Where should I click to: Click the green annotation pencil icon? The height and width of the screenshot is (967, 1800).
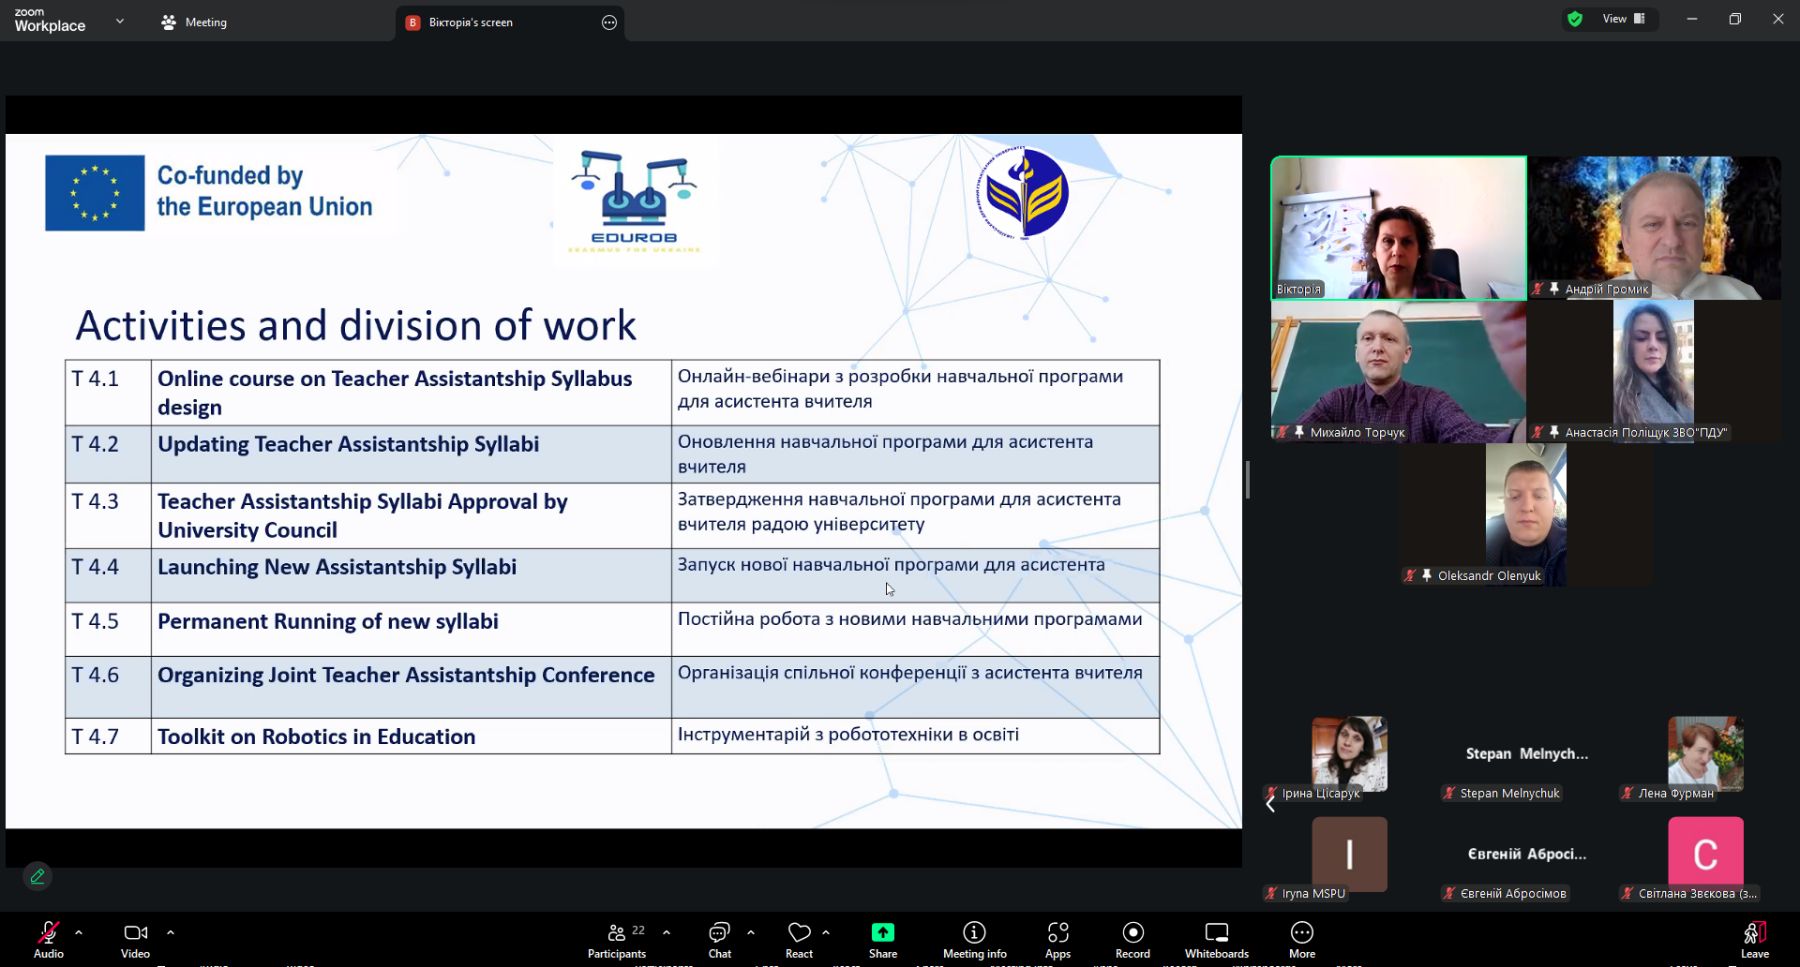click(x=37, y=876)
